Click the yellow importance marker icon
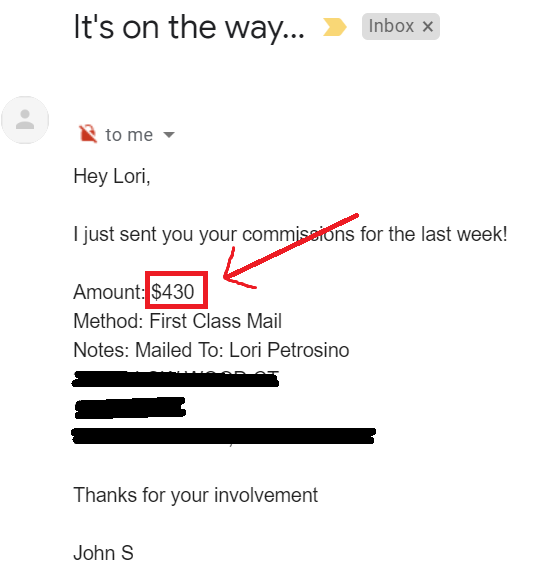This screenshot has width=542, height=567. pyautogui.click(x=334, y=27)
